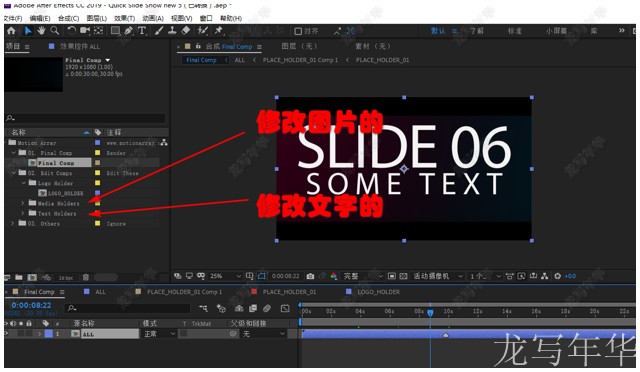
Task: Click the new folder icon in the Project panel
Action: point(19,277)
